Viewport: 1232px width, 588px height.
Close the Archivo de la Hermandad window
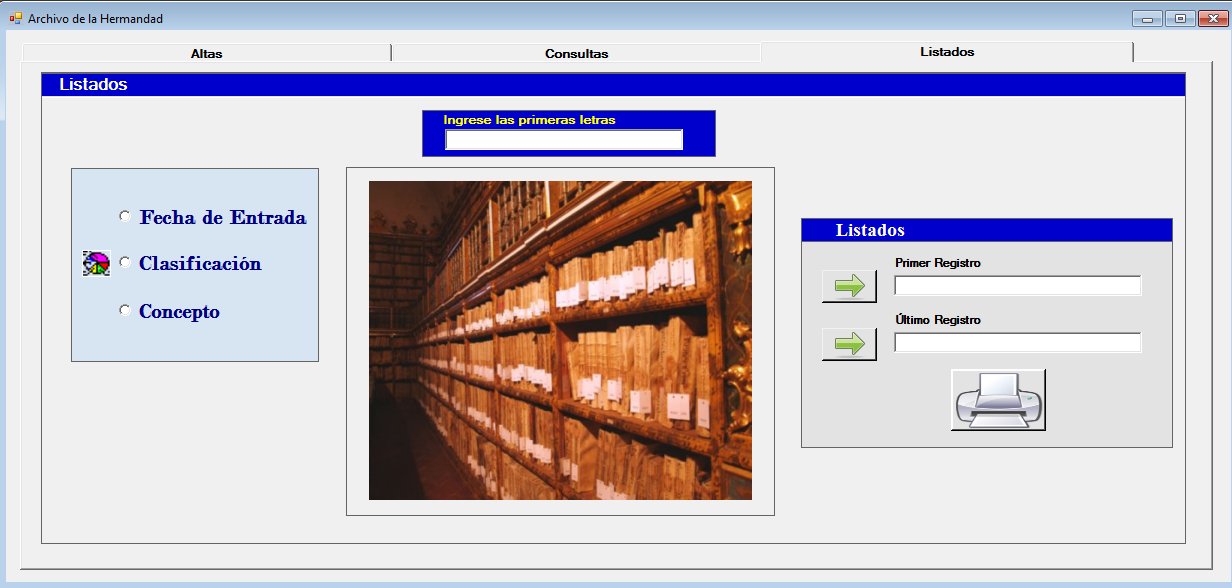click(1212, 18)
